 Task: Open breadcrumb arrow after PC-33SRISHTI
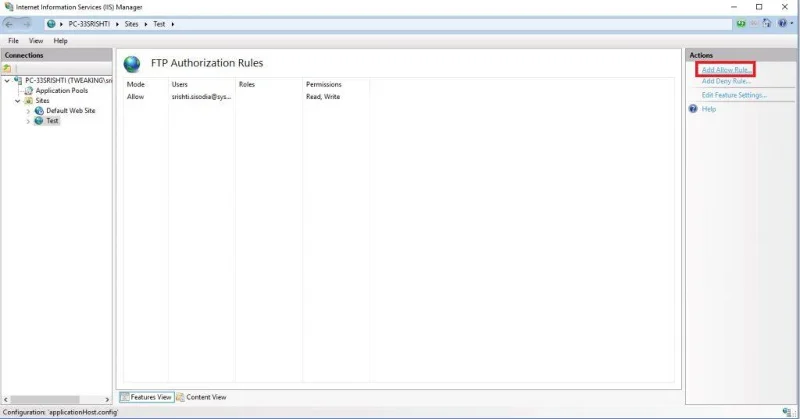(117, 24)
